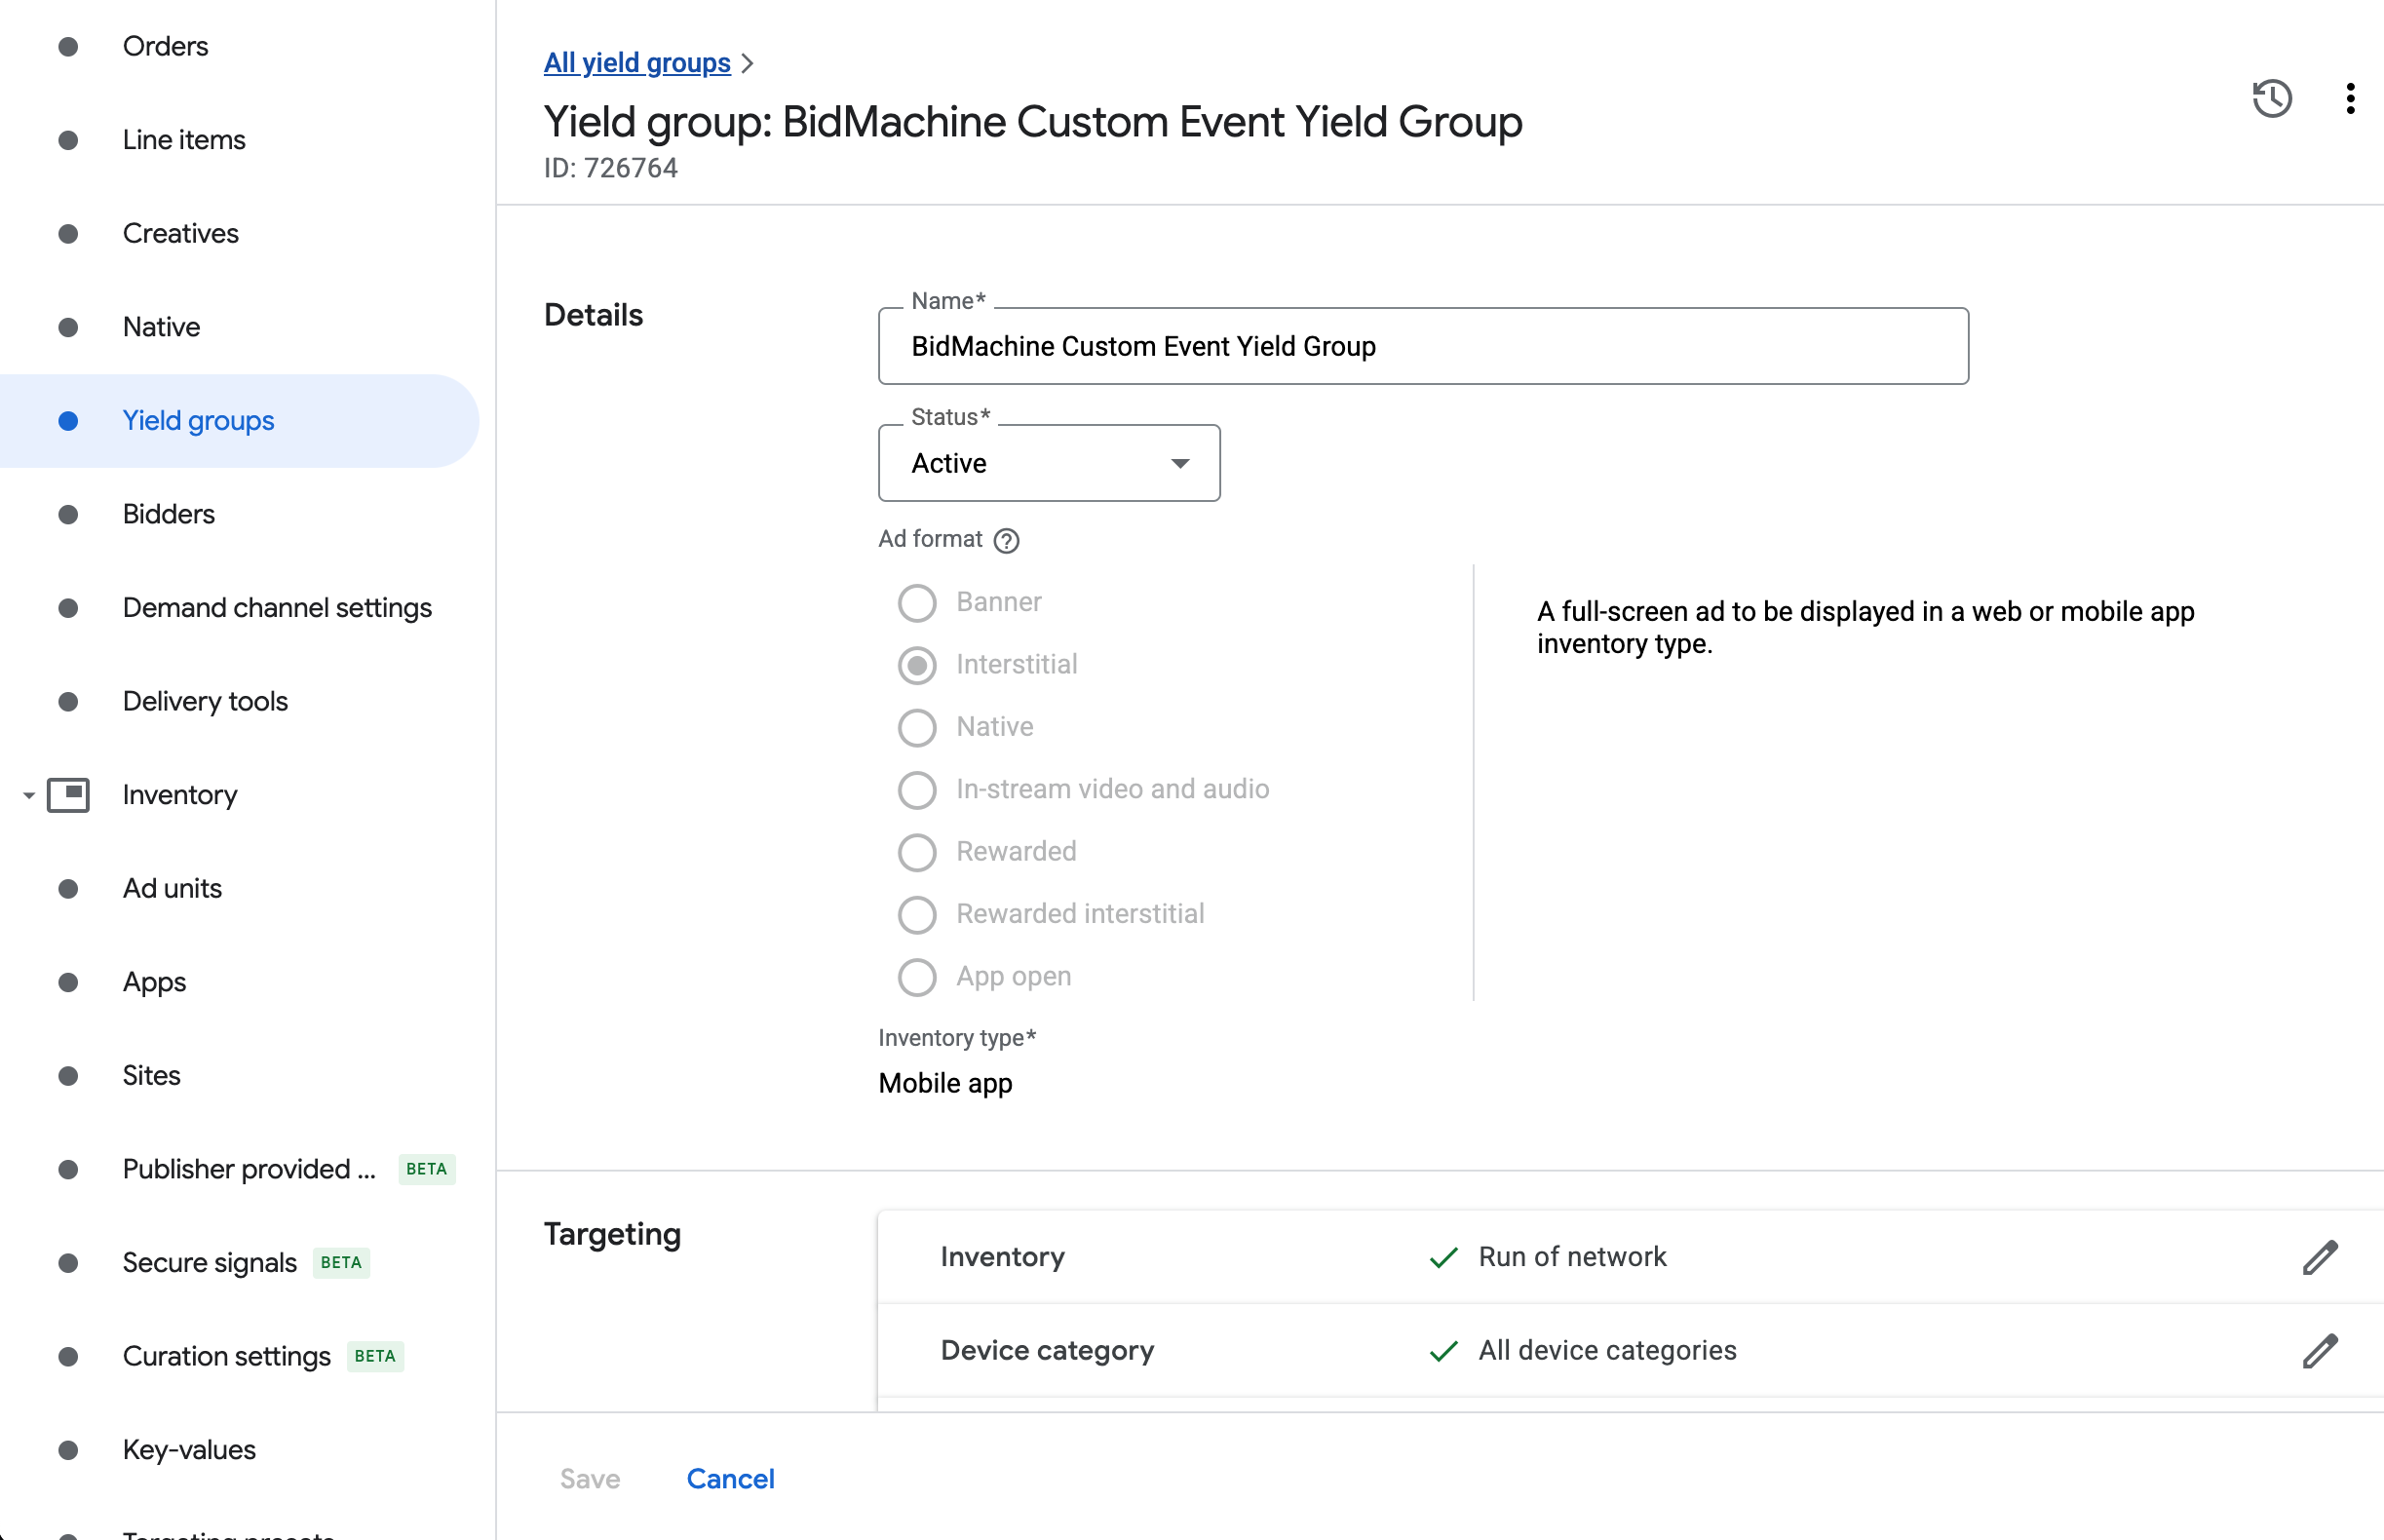Click the breadcrumb chevron after All yield groups
Viewport: 2384px width, 1540px height.
[x=748, y=64]
